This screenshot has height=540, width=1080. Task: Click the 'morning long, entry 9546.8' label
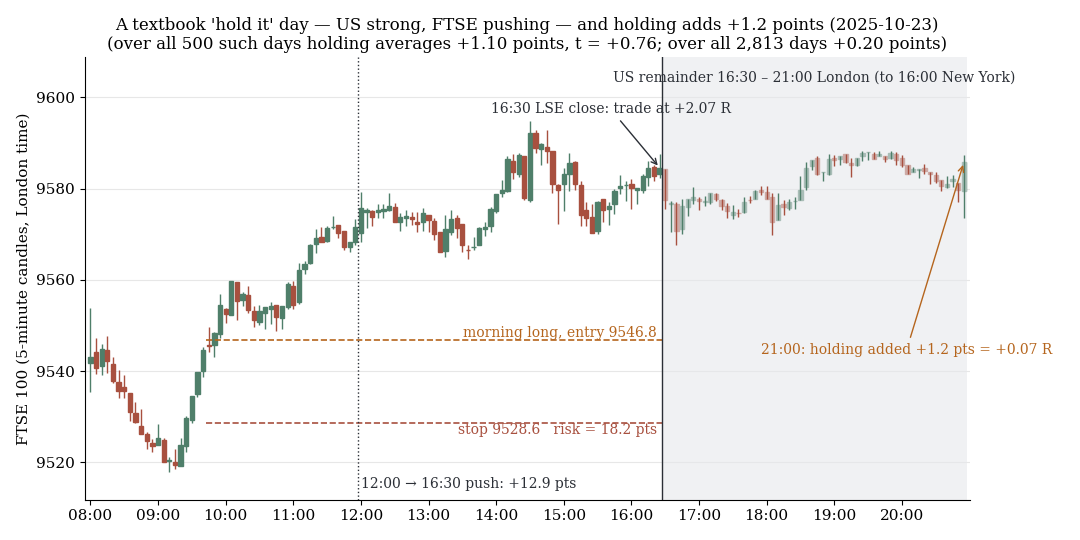[x=559, y=332]
